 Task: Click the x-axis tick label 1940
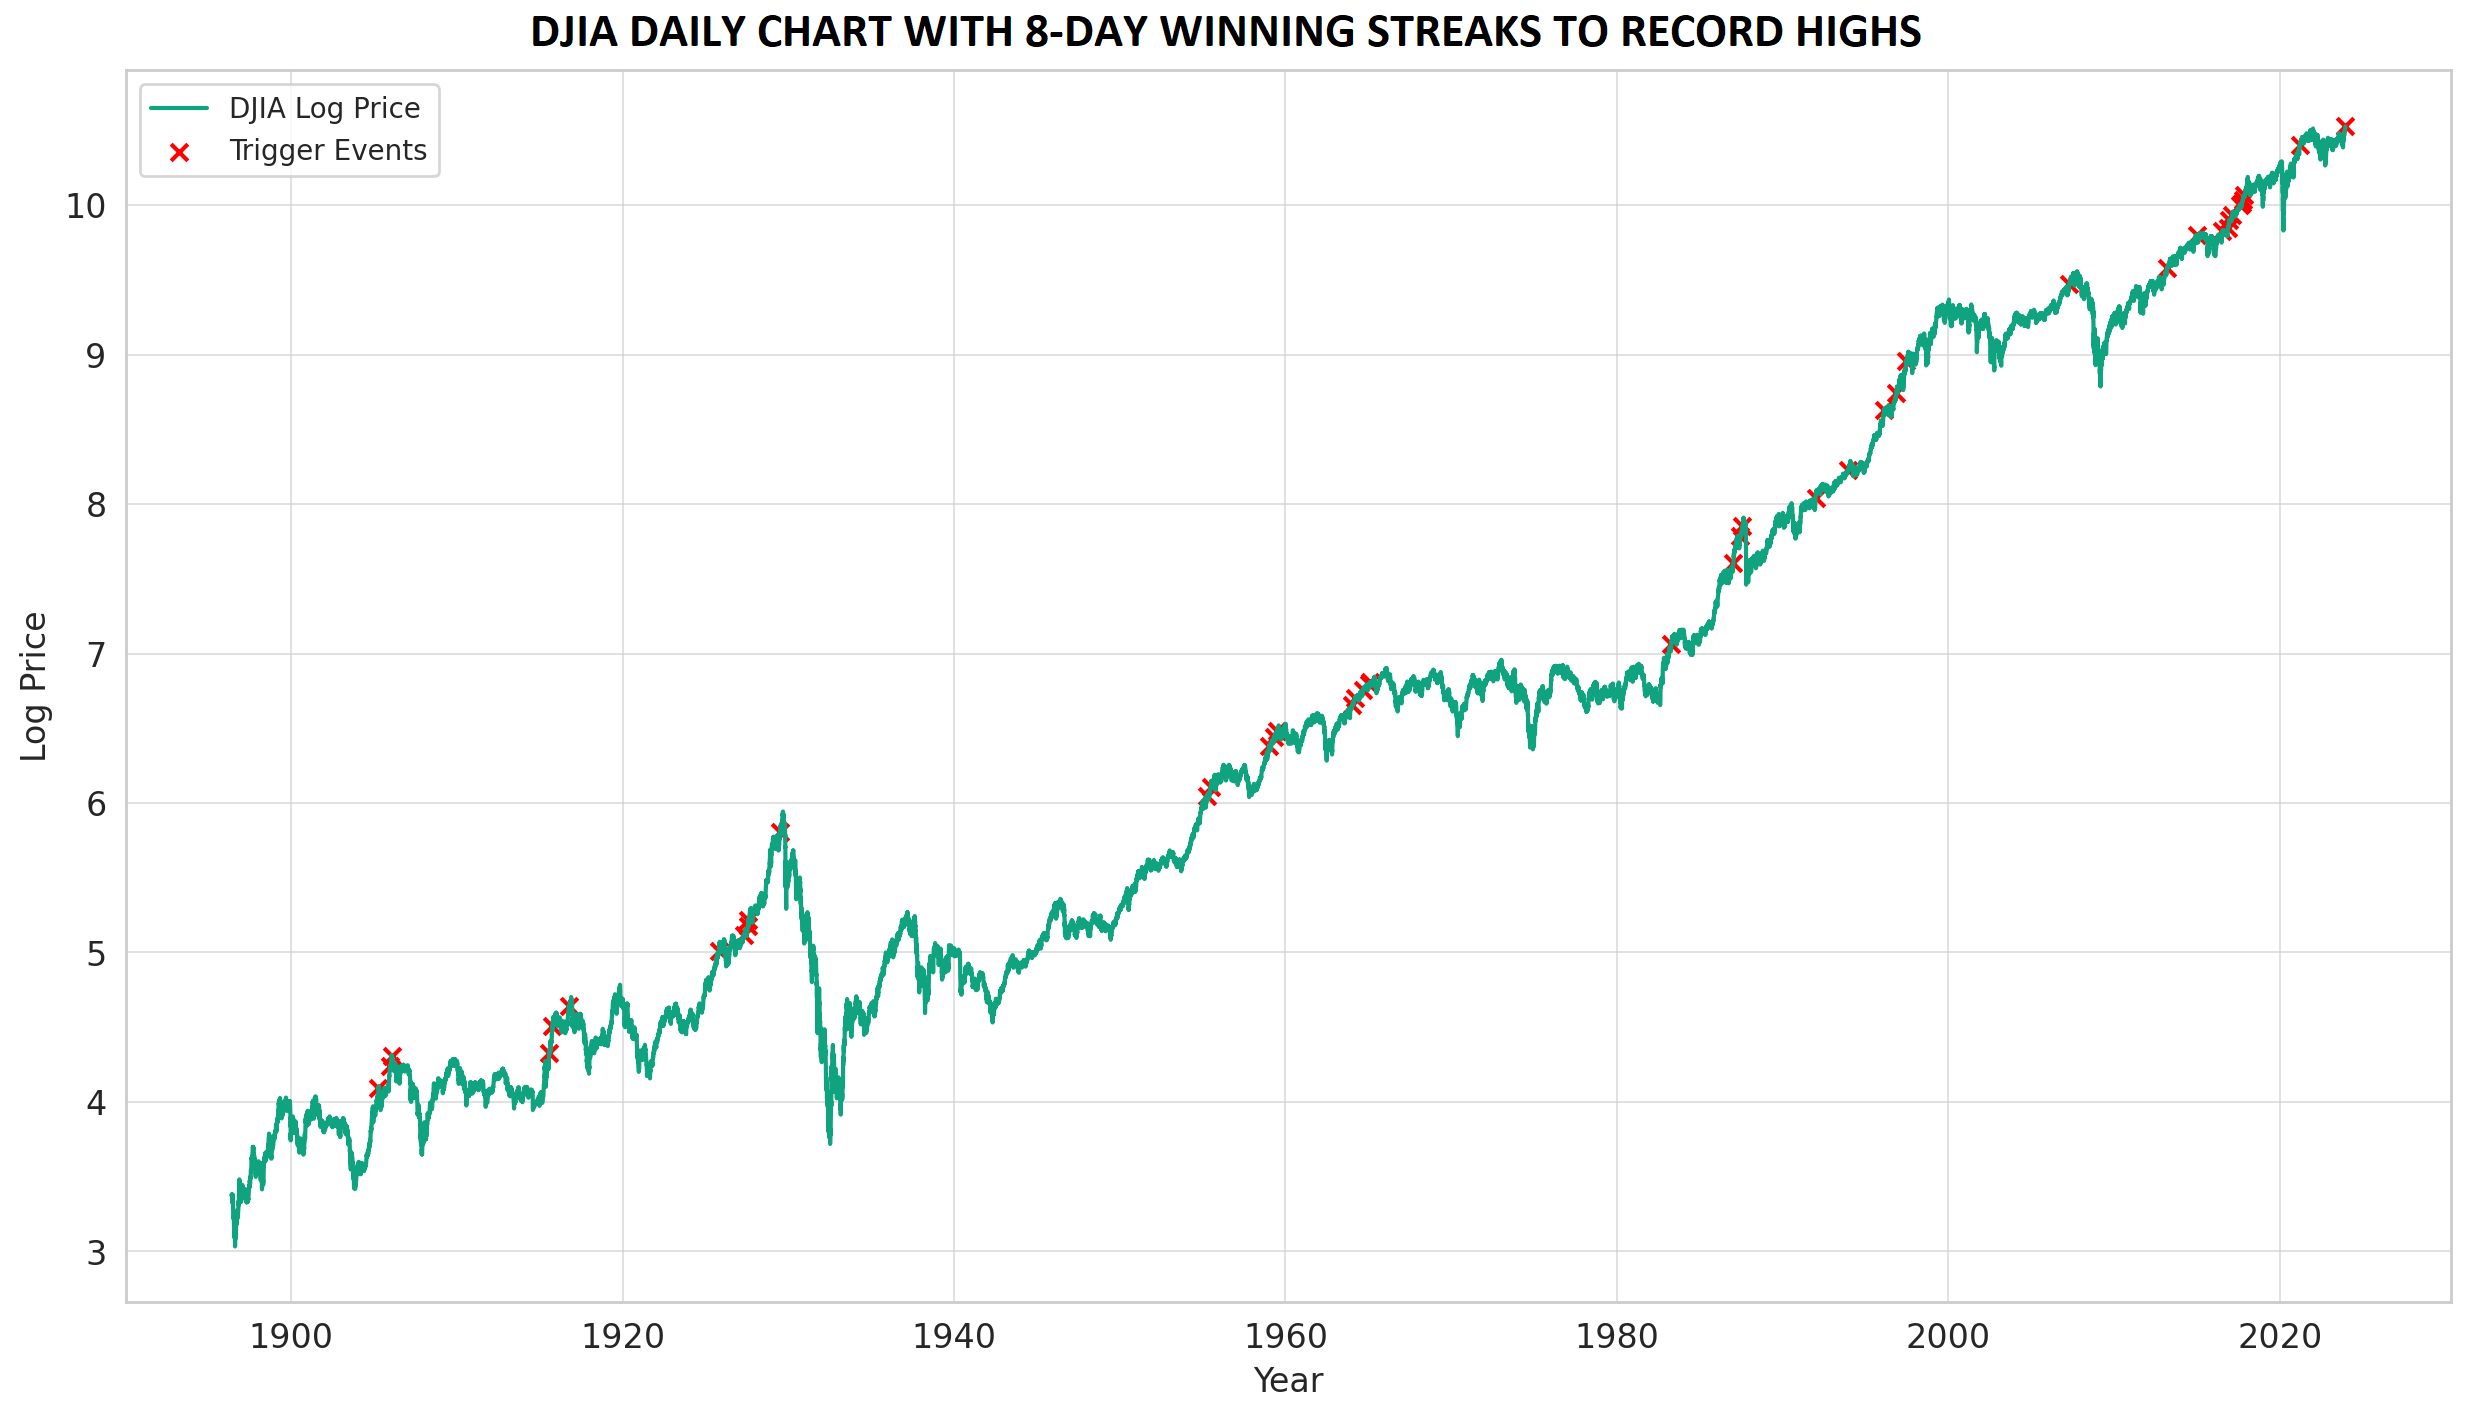click(954, 1337)
